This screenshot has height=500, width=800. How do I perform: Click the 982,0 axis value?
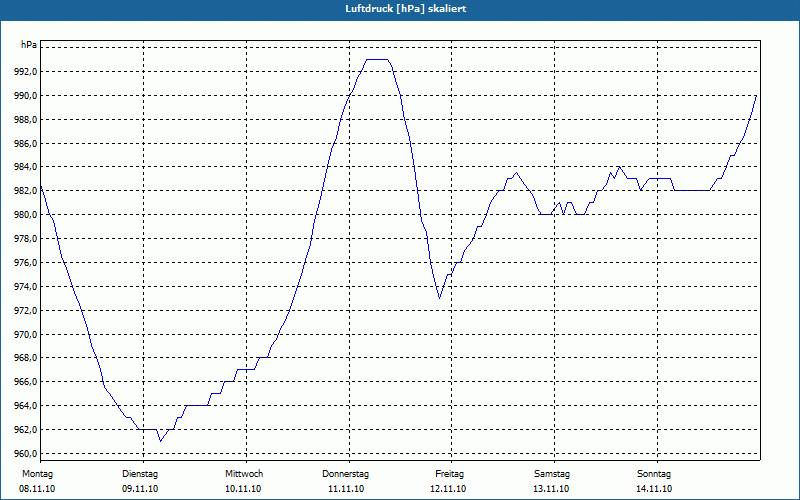25,191
